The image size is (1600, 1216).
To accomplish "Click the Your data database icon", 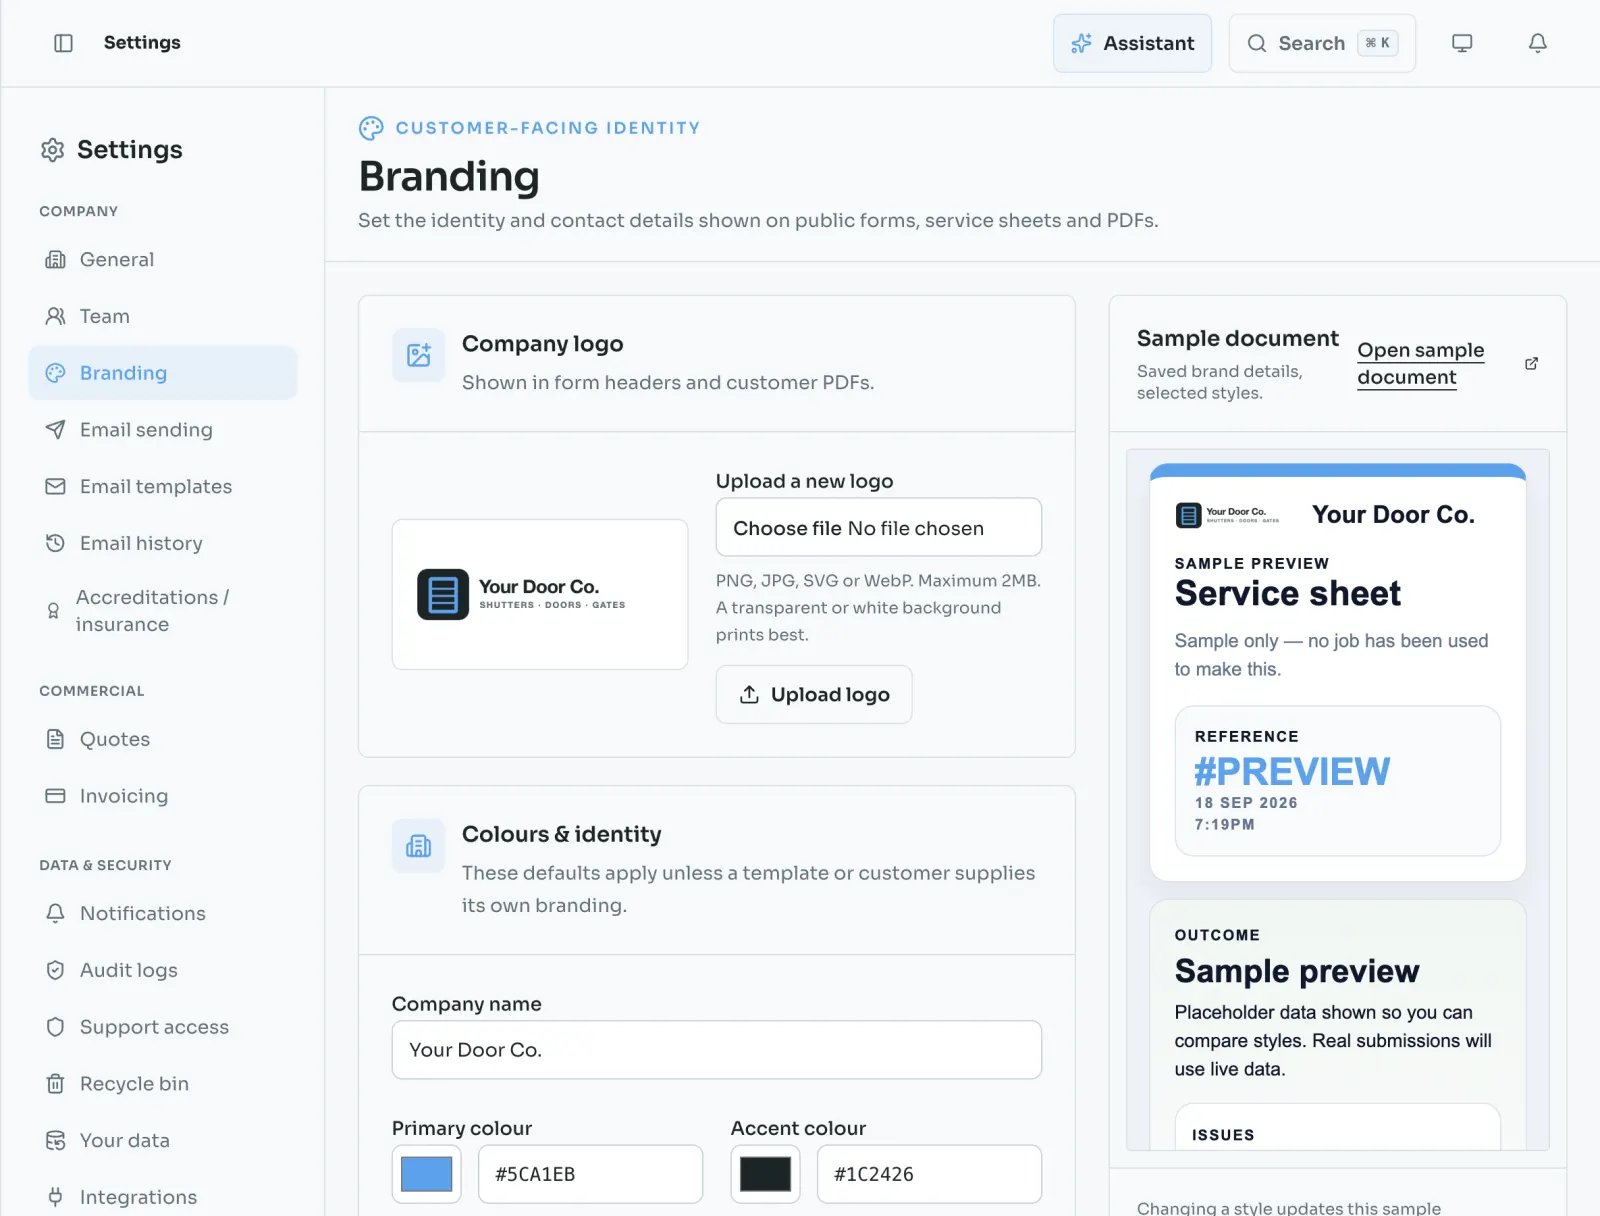I will coord(55,1141).
